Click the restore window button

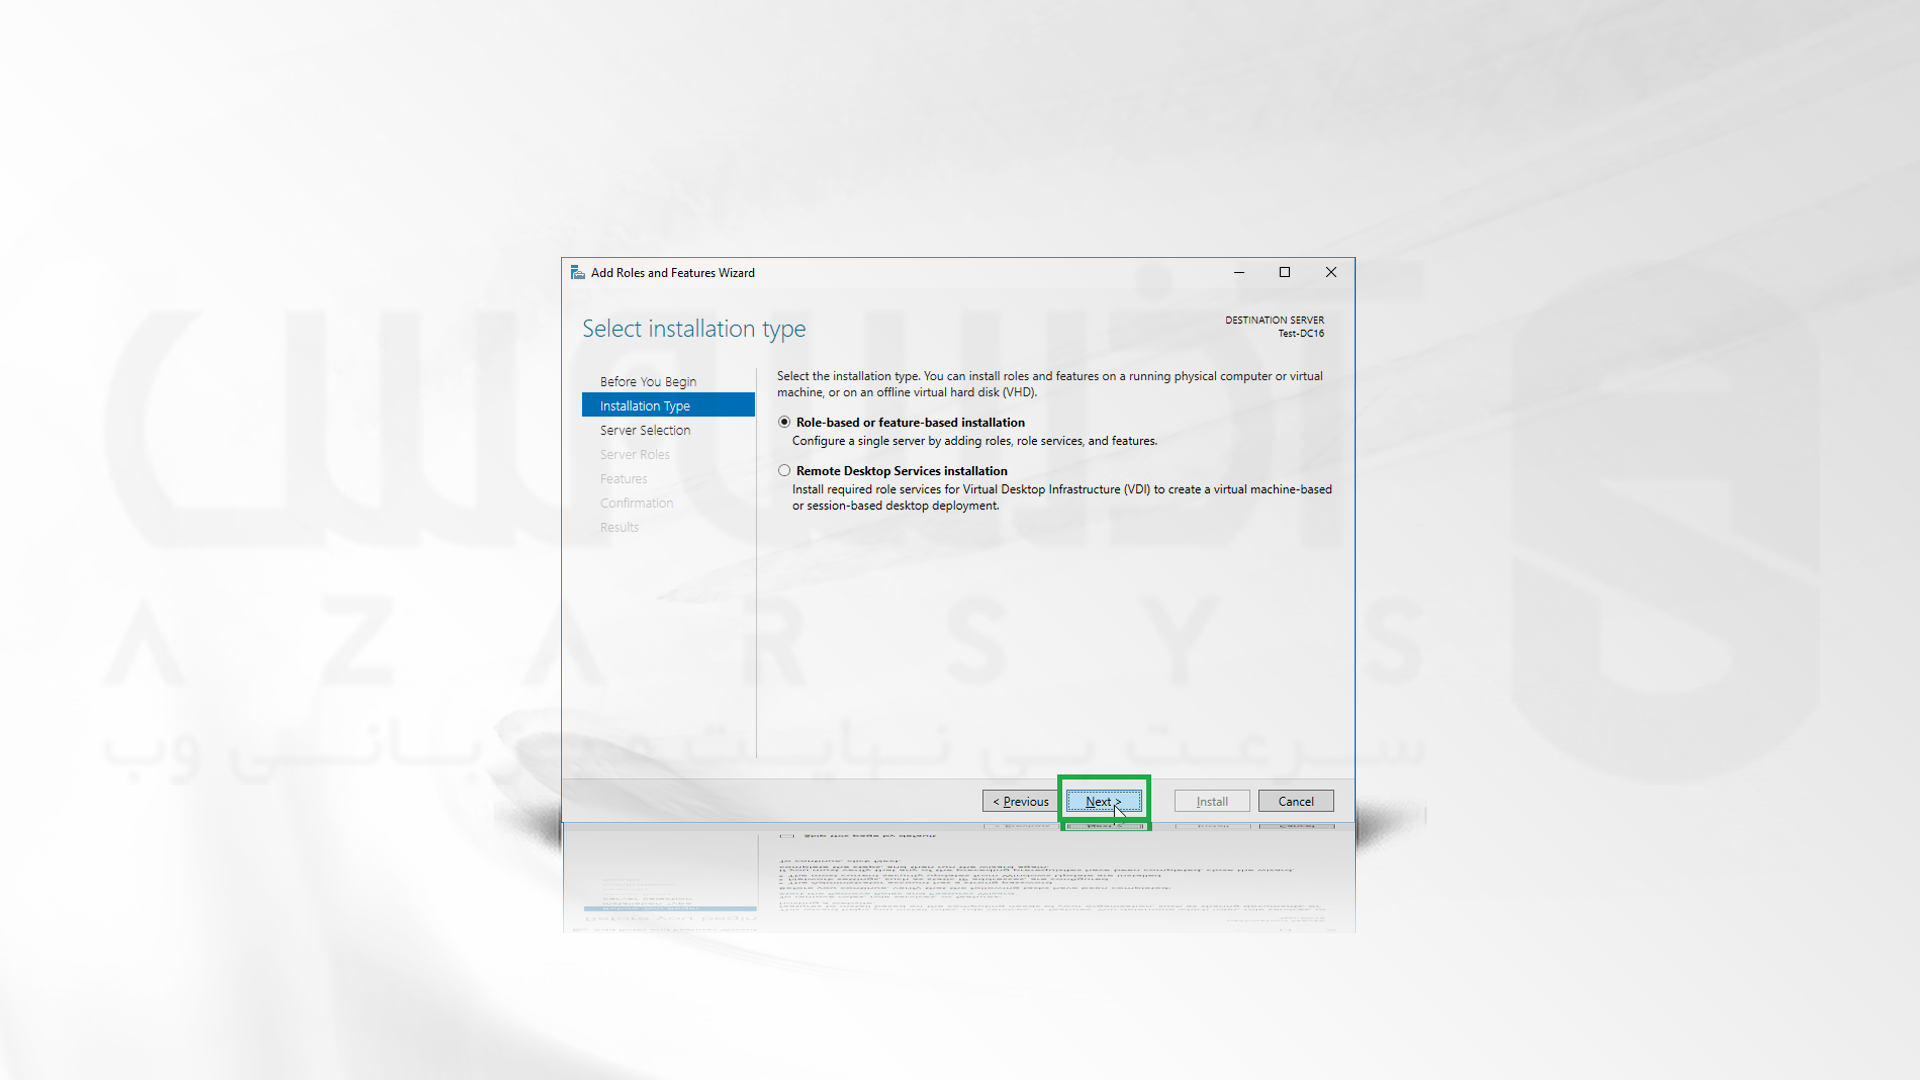click(x=1284, y=272)
